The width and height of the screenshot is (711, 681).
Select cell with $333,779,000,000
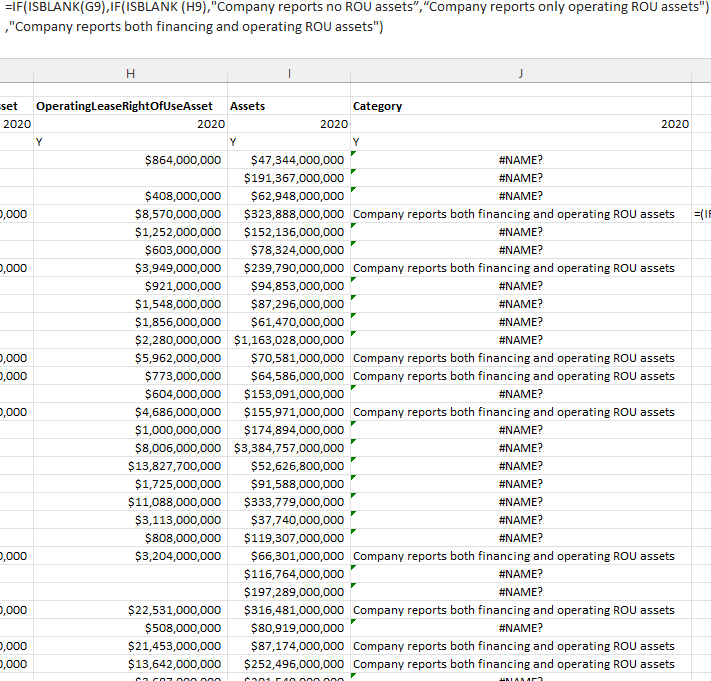point(289,502)
